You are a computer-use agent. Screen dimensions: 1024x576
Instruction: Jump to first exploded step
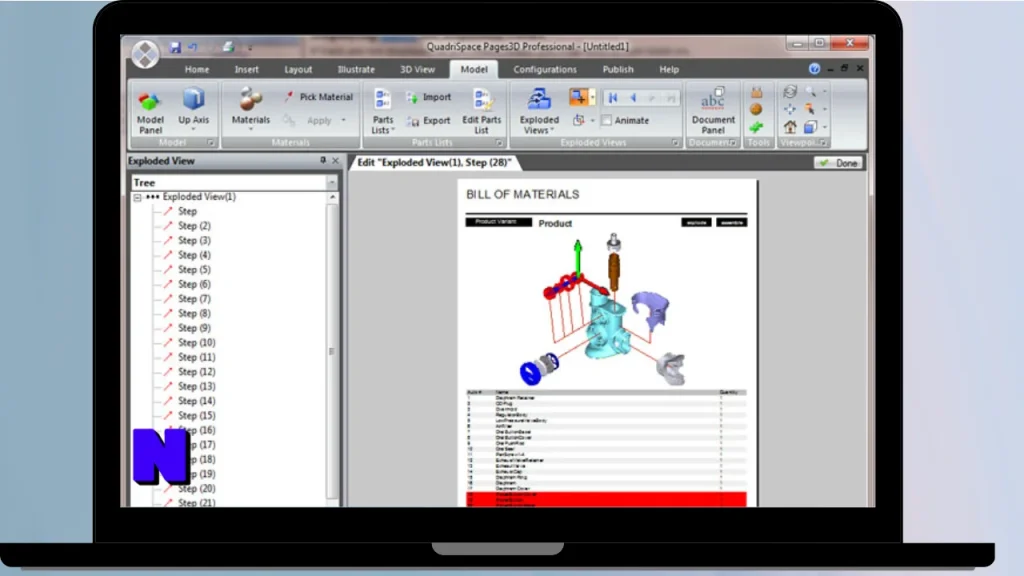[613, 98]
